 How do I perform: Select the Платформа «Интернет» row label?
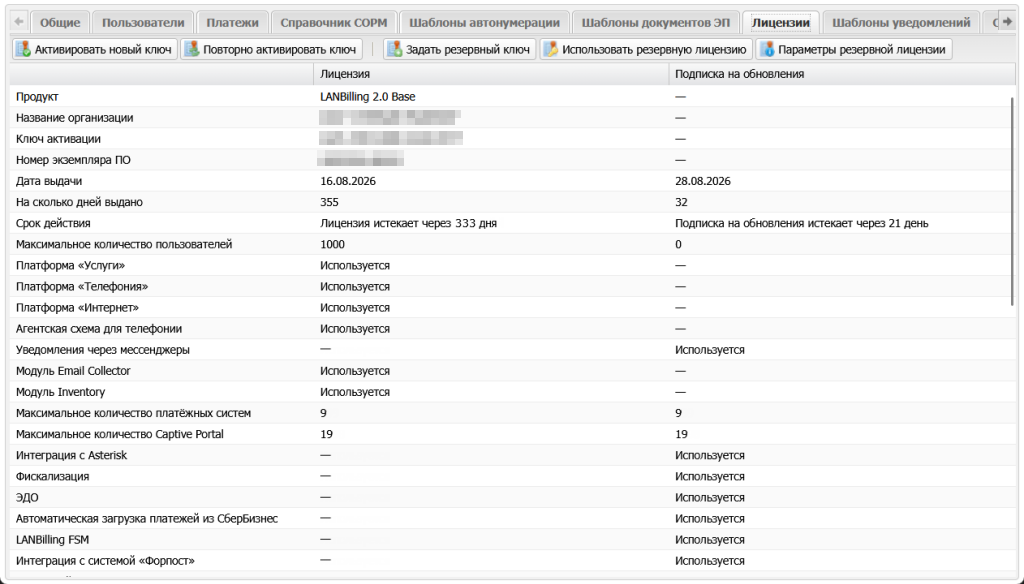pos(77,308)
